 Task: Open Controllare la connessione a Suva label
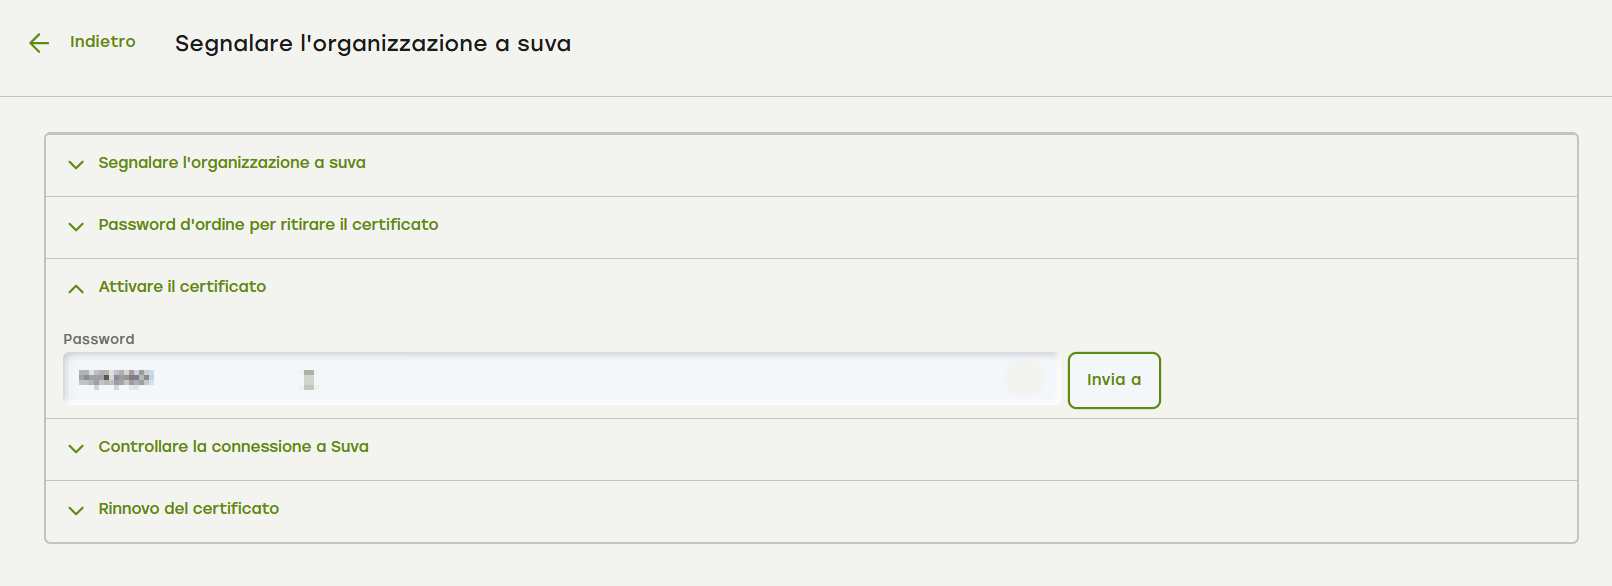233,447
